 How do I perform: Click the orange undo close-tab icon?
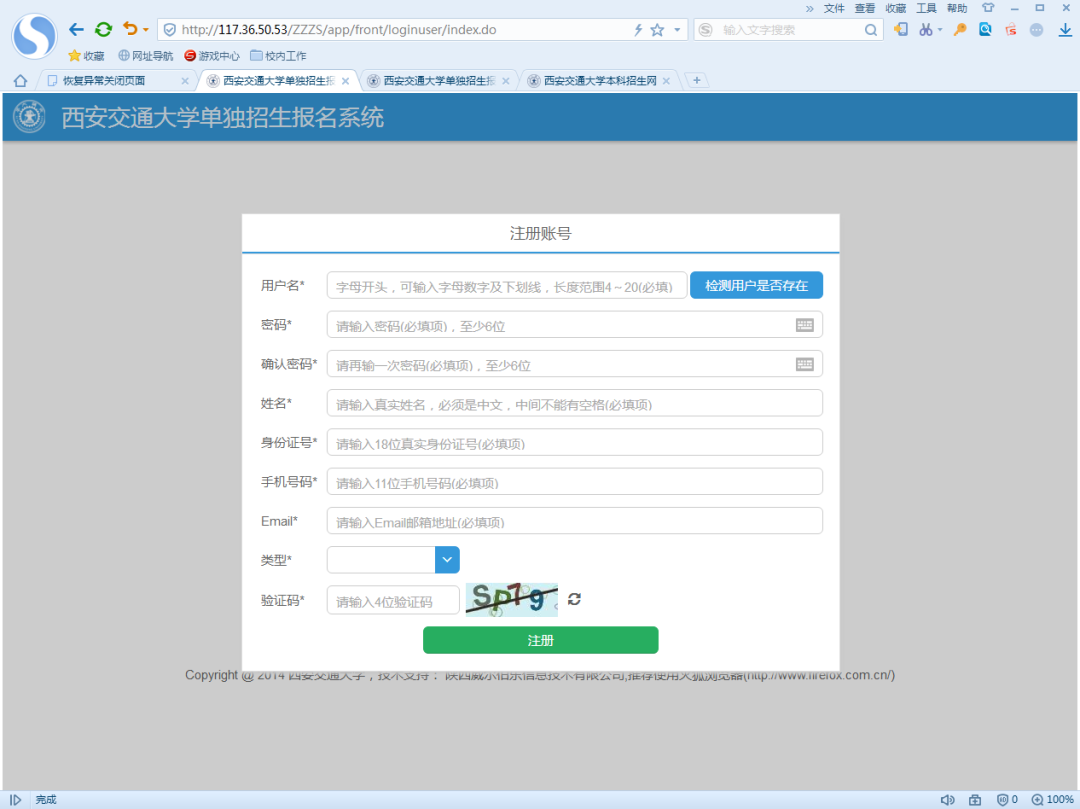pyautogui.click(x=130, y=29)
